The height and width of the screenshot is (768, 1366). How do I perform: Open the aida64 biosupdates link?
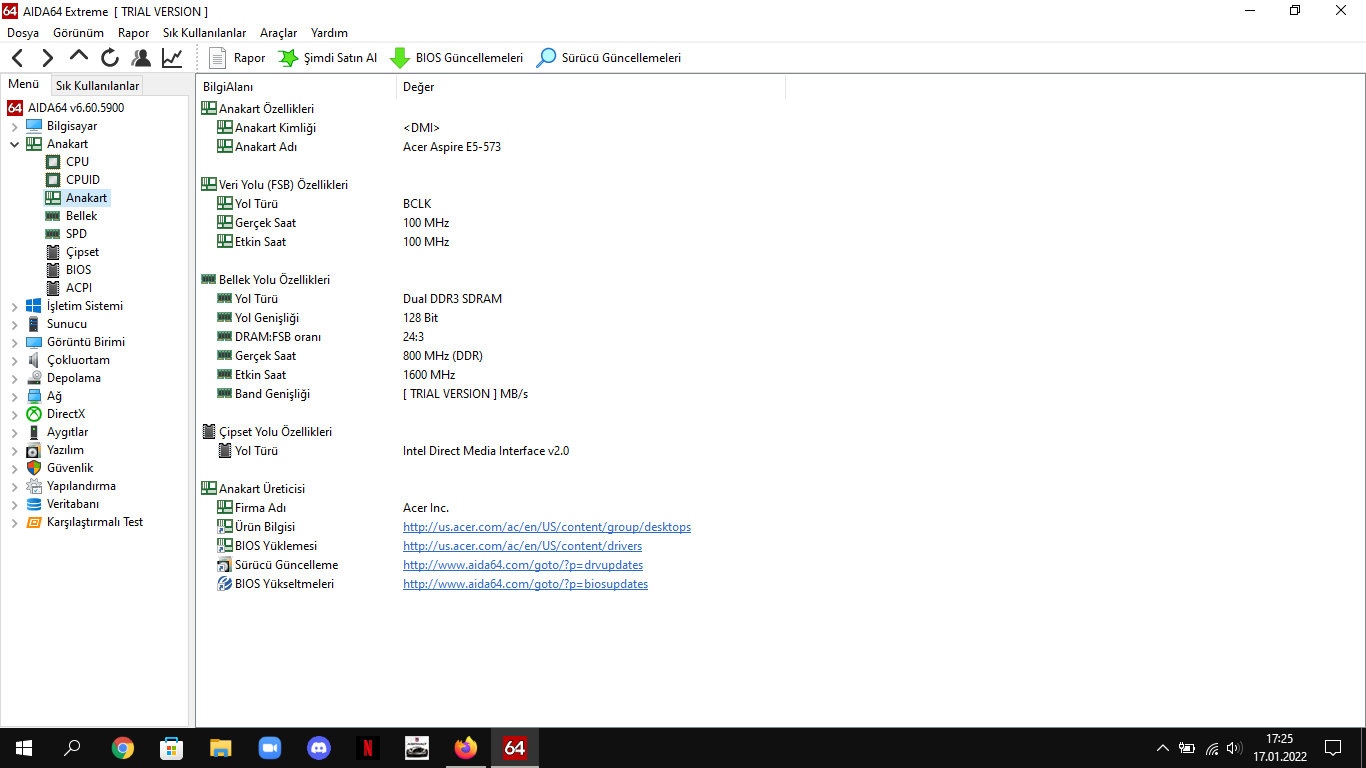click(525, 584)
